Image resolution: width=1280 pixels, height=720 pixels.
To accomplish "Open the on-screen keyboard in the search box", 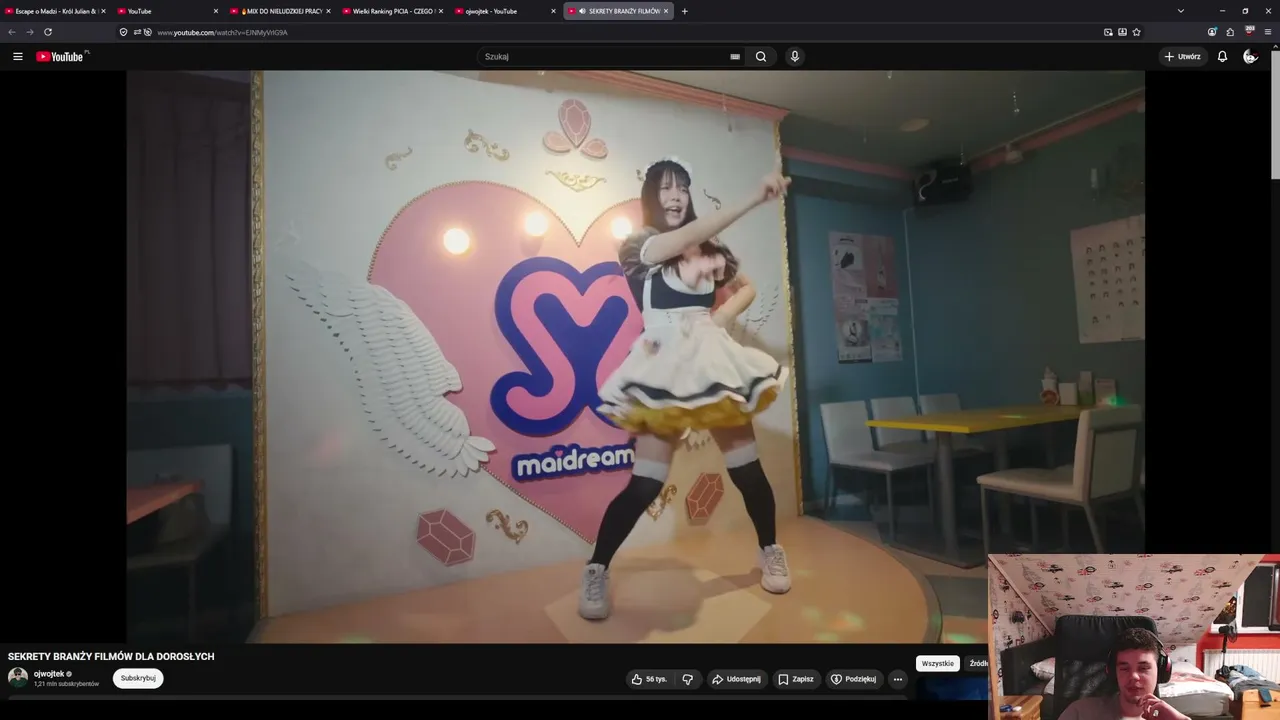I will pyautogui.click(x=735, y=57).
